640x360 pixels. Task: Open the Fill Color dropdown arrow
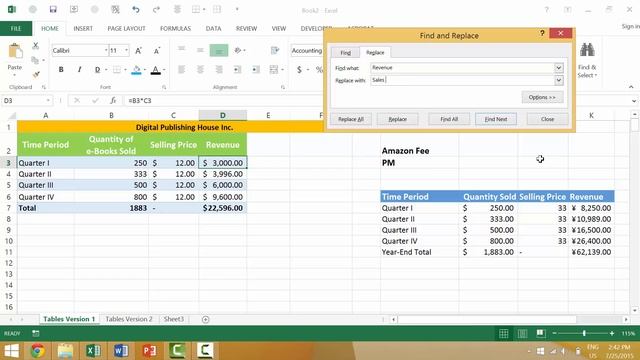coord(145,70)
